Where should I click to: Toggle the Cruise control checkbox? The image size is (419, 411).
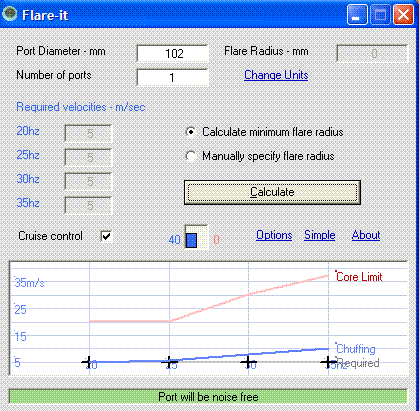(x=106, y=236)
